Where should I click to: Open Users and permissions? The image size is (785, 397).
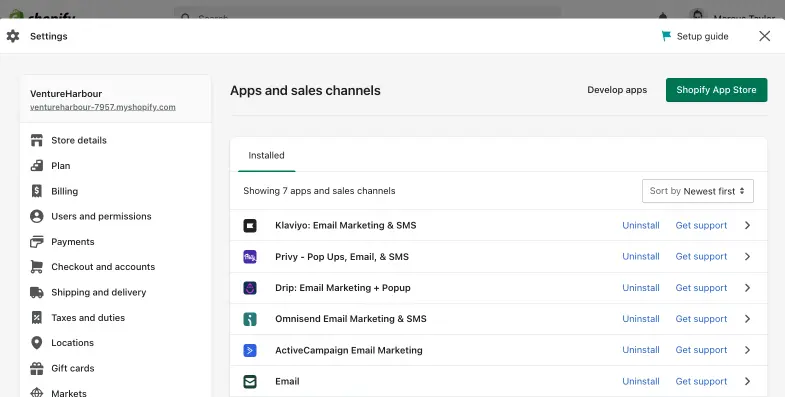[x=101, y=216]
